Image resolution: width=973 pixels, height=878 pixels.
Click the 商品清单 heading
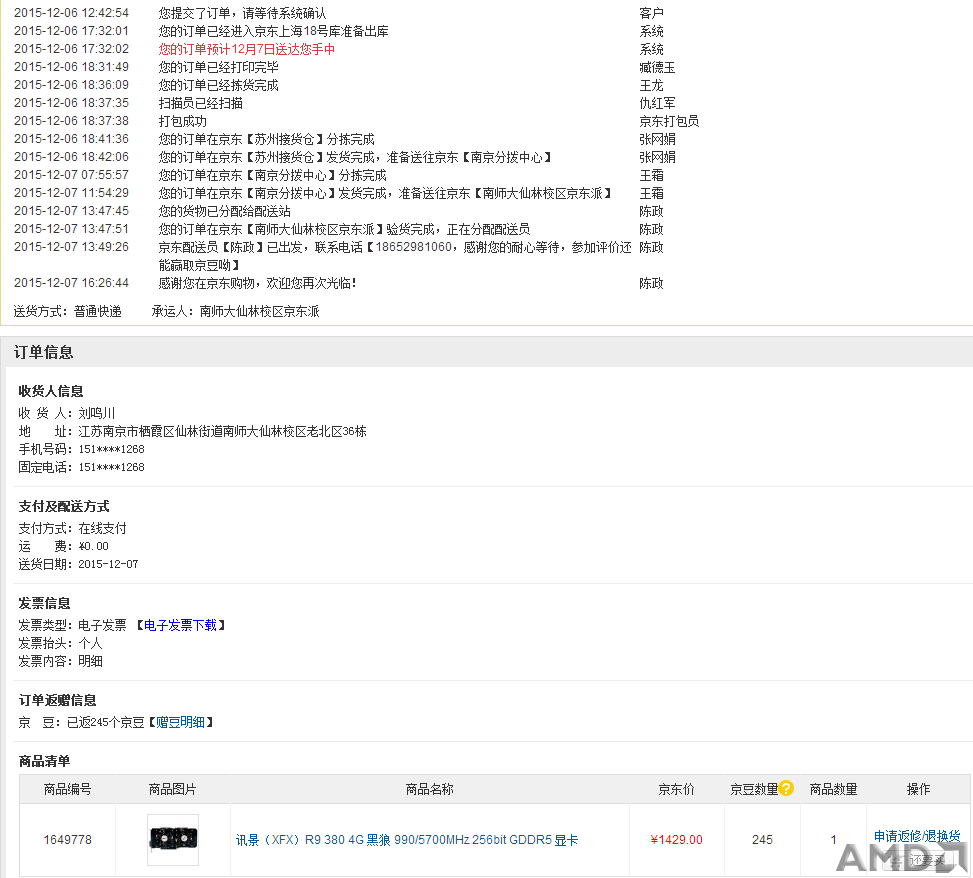click(x=44, y=761)
